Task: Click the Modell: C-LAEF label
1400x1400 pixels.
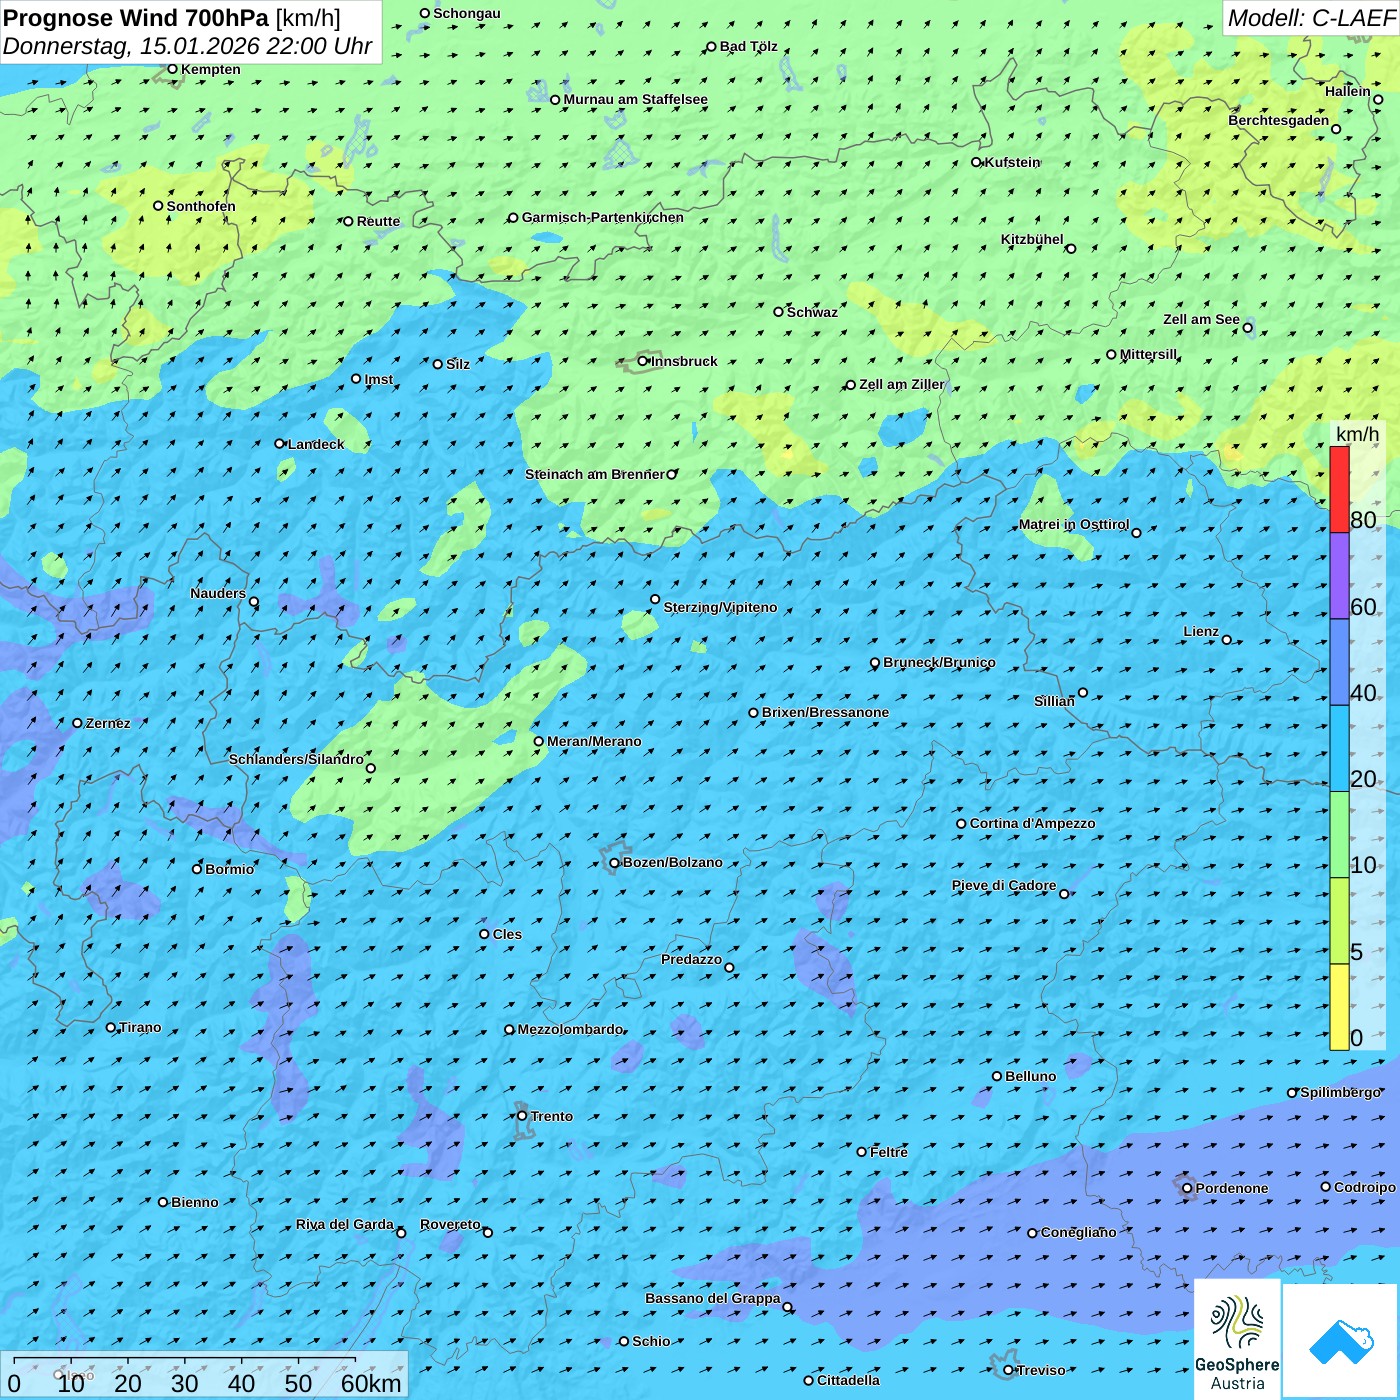Action: (x=1310, y=18)
